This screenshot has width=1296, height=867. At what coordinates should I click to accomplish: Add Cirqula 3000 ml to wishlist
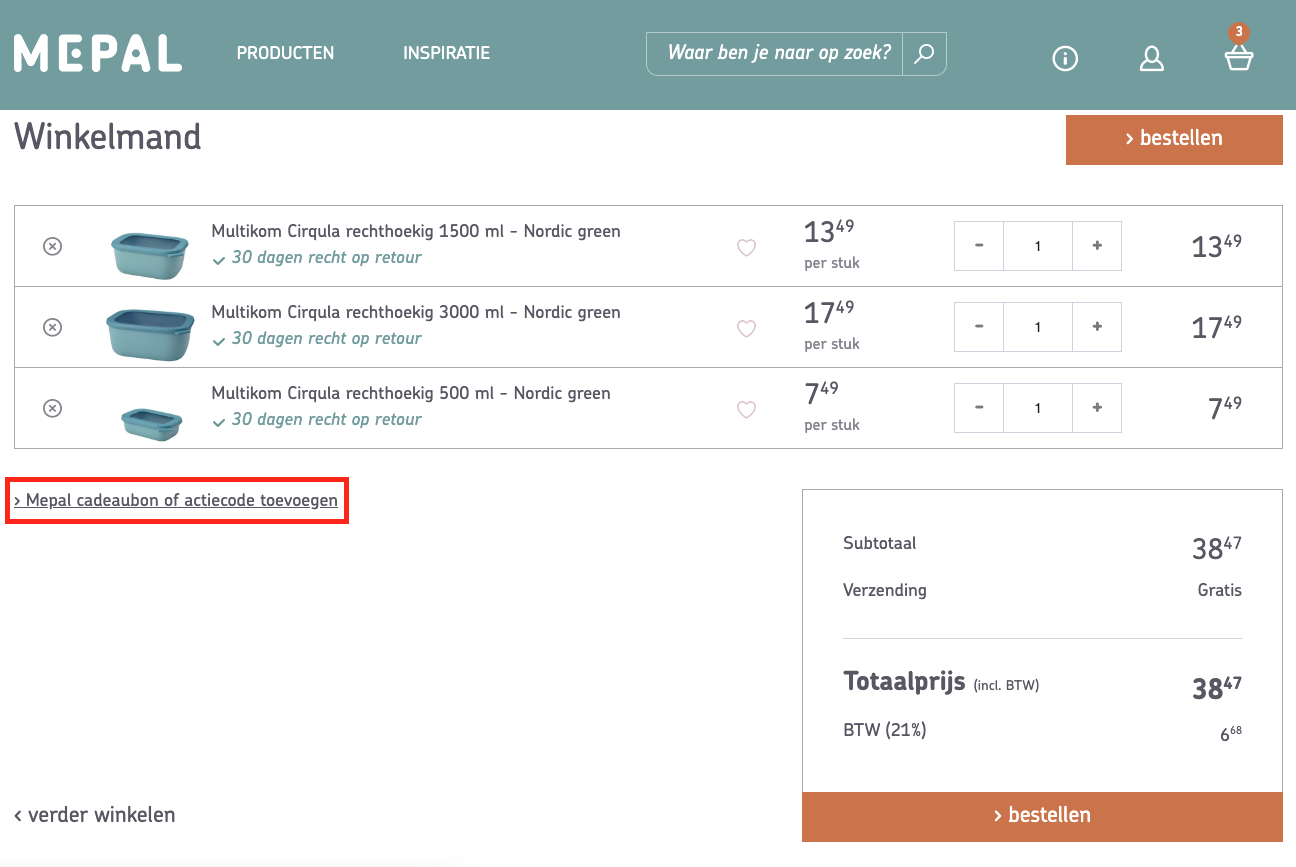[x=746, y=328]
